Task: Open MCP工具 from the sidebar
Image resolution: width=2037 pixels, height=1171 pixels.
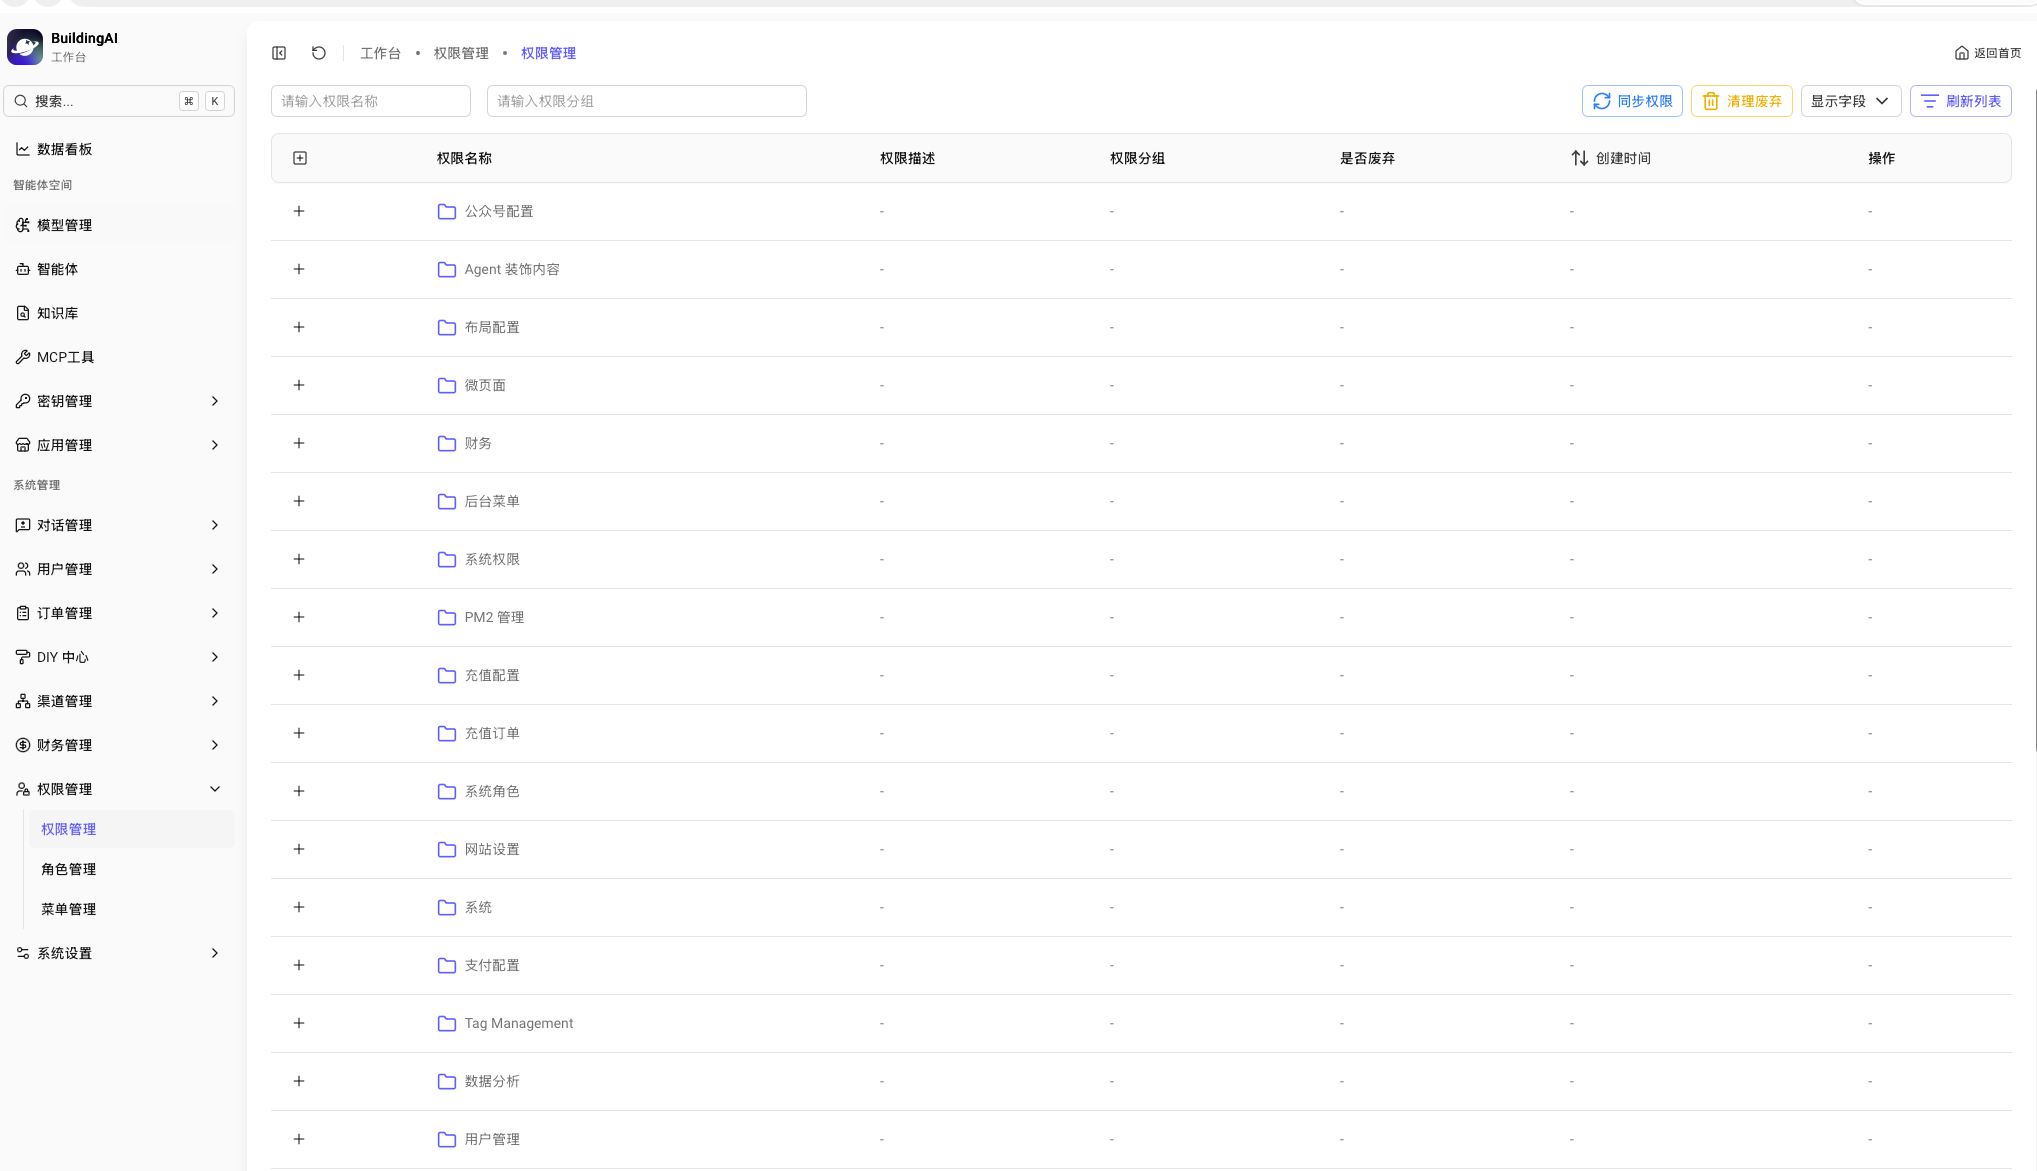Action: click(65, 357)
